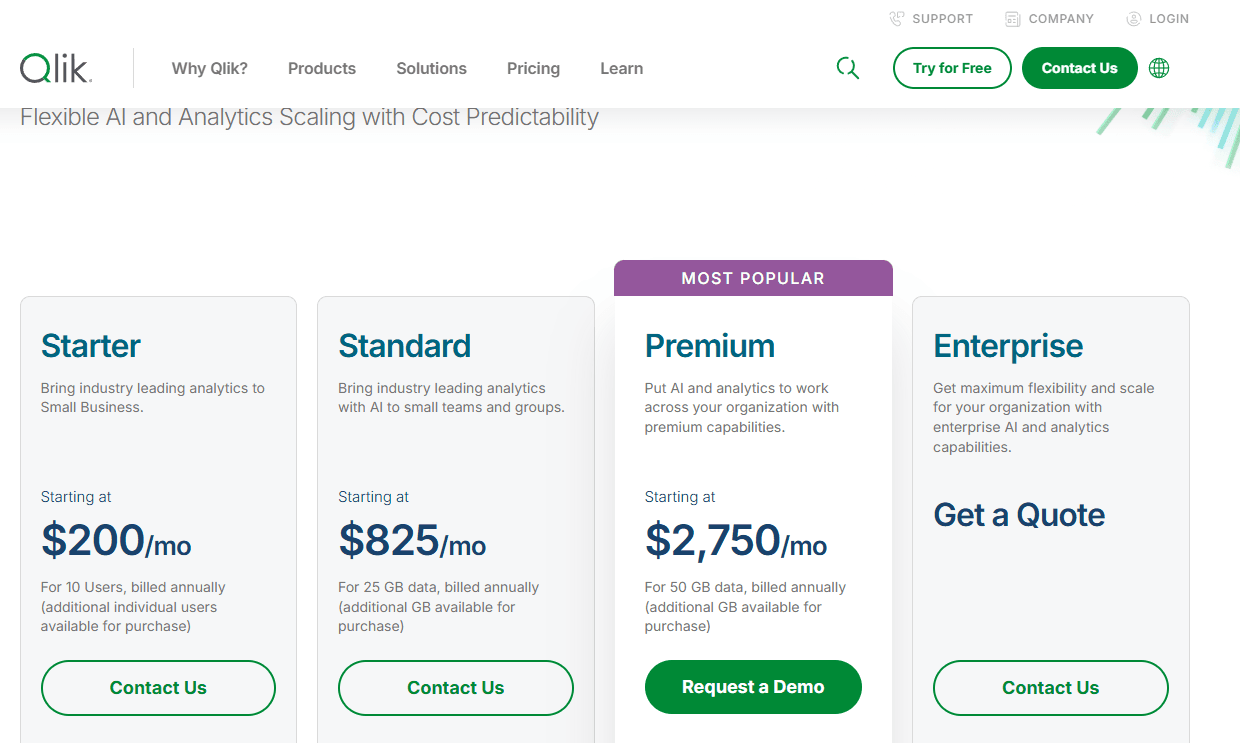Request a Demo for Premium plan

[x=753, y=687]
